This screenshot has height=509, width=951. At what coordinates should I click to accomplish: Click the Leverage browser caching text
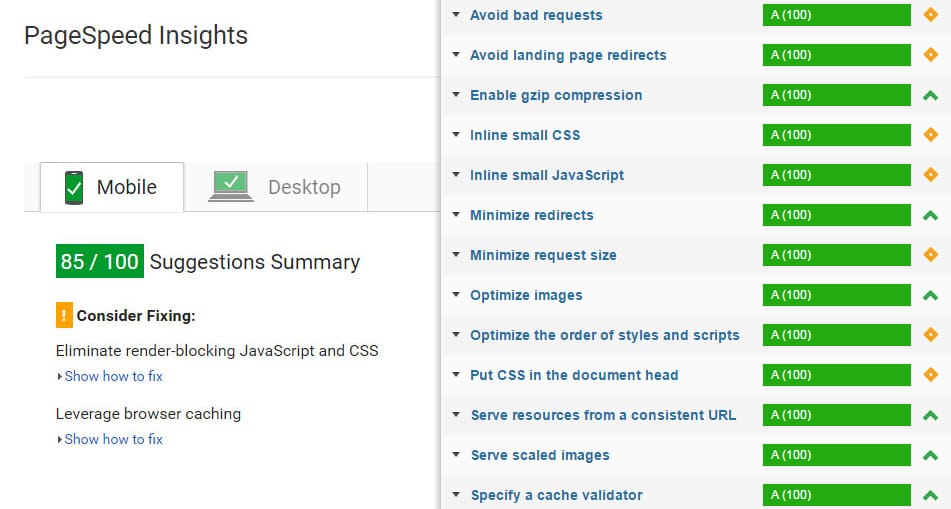pos(149,414)
